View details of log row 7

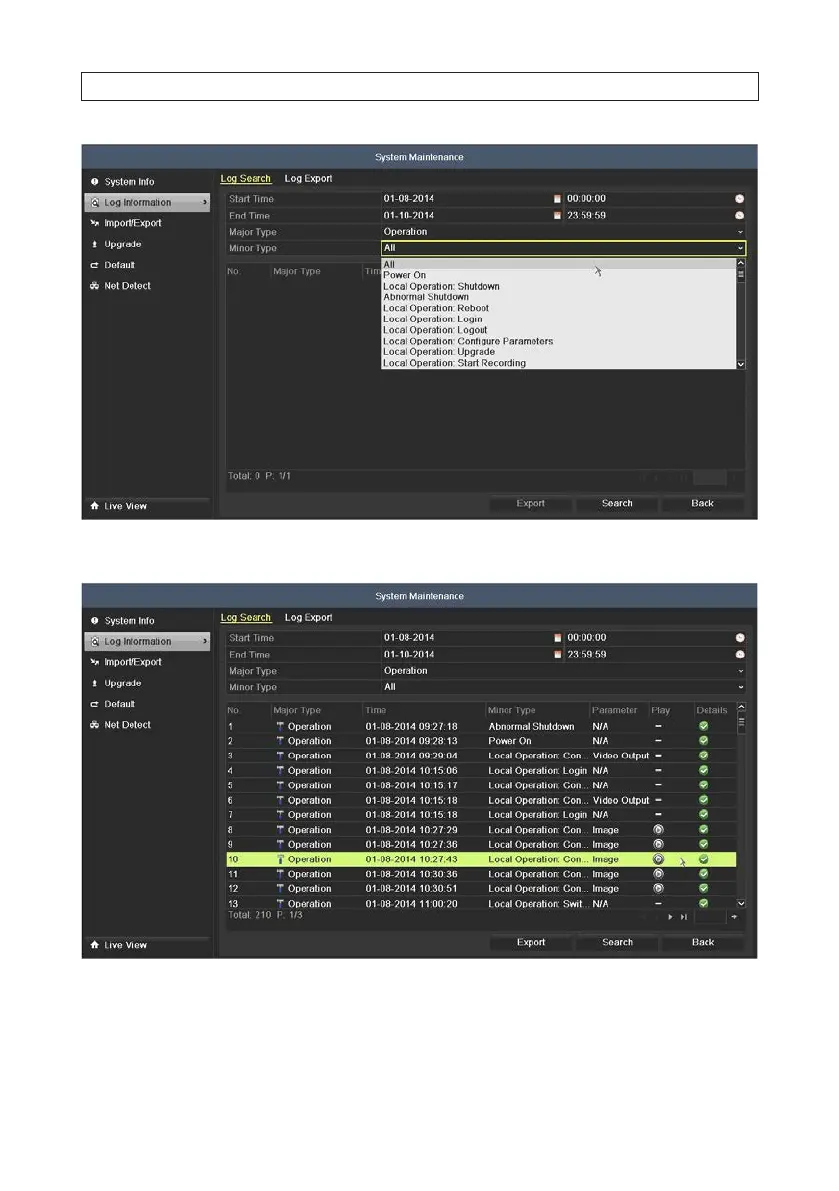click(704, 814)
